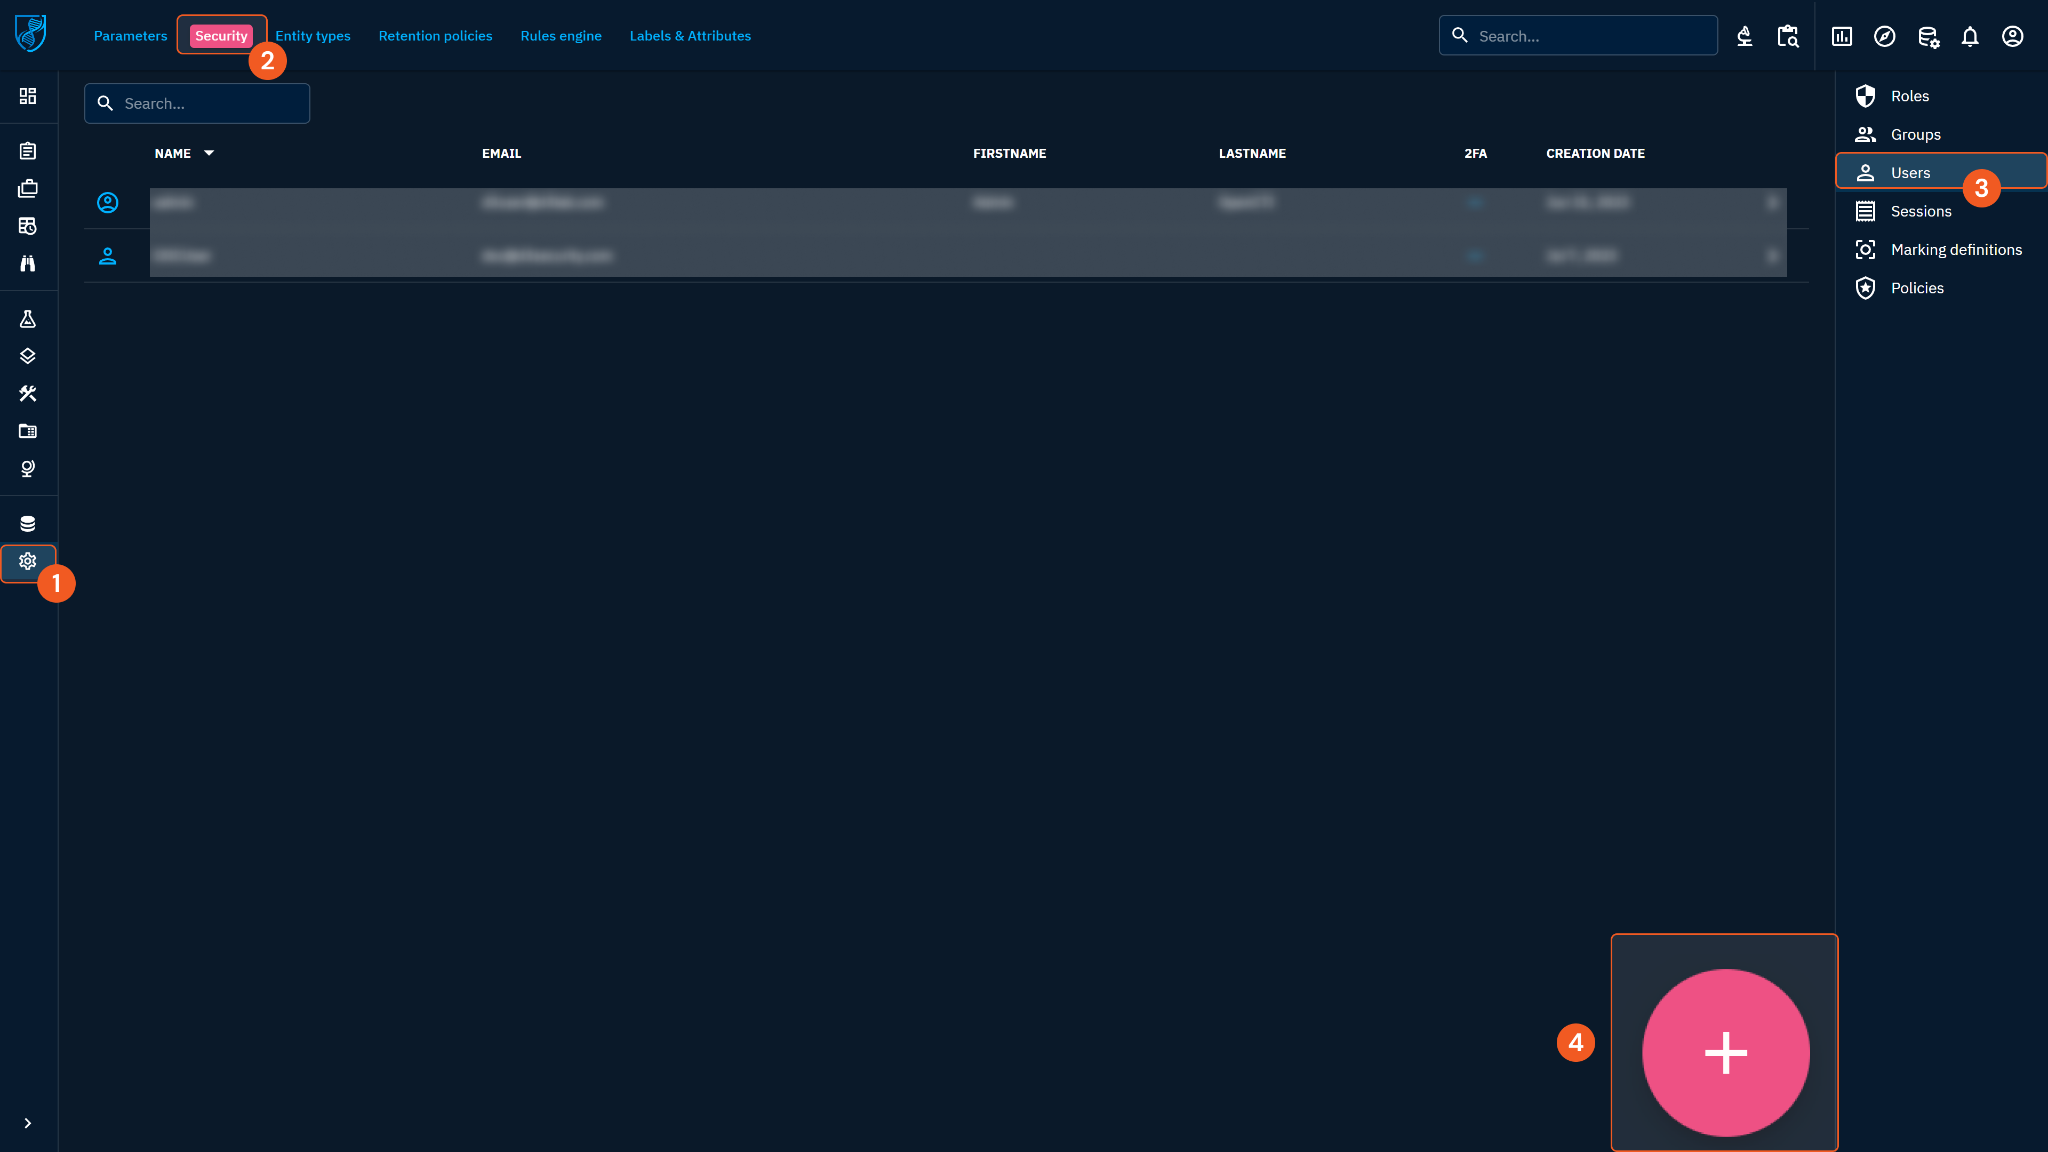This screenshot has width=2048, height=1152.
Task: Click the pink plus add user button
Action: pyautogui.click(x=1725, y=1052)
